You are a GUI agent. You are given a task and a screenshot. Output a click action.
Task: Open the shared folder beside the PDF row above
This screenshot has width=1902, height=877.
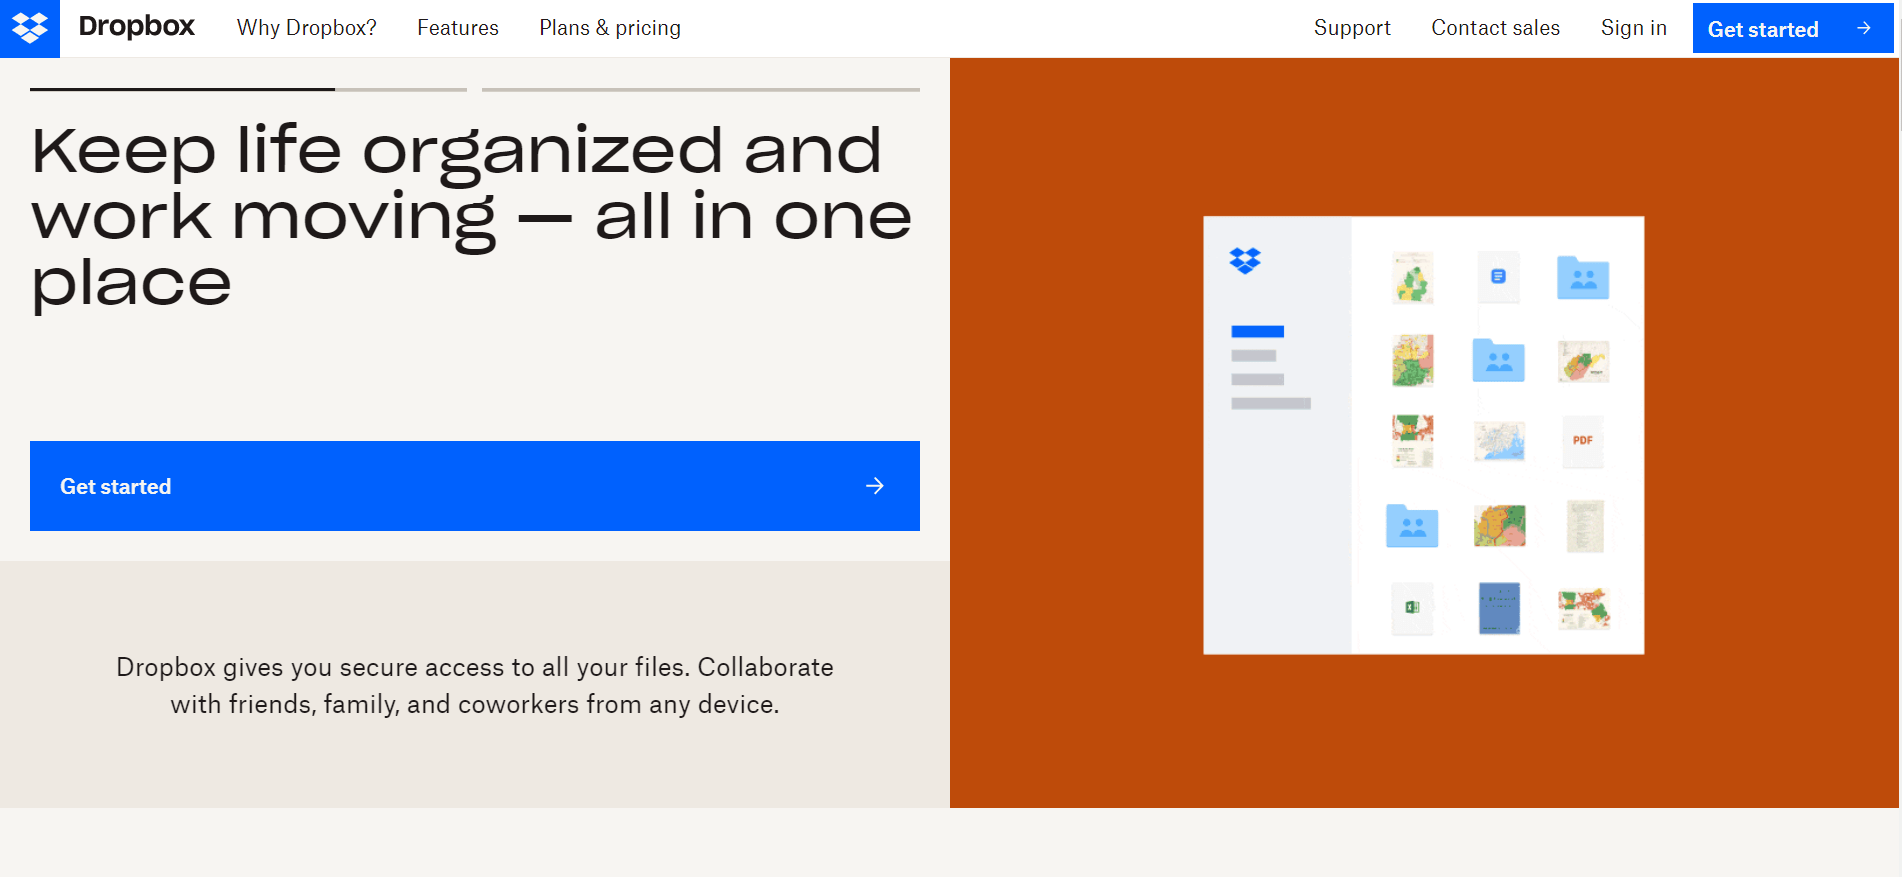pyautogui.click(x=1498, y=360)
